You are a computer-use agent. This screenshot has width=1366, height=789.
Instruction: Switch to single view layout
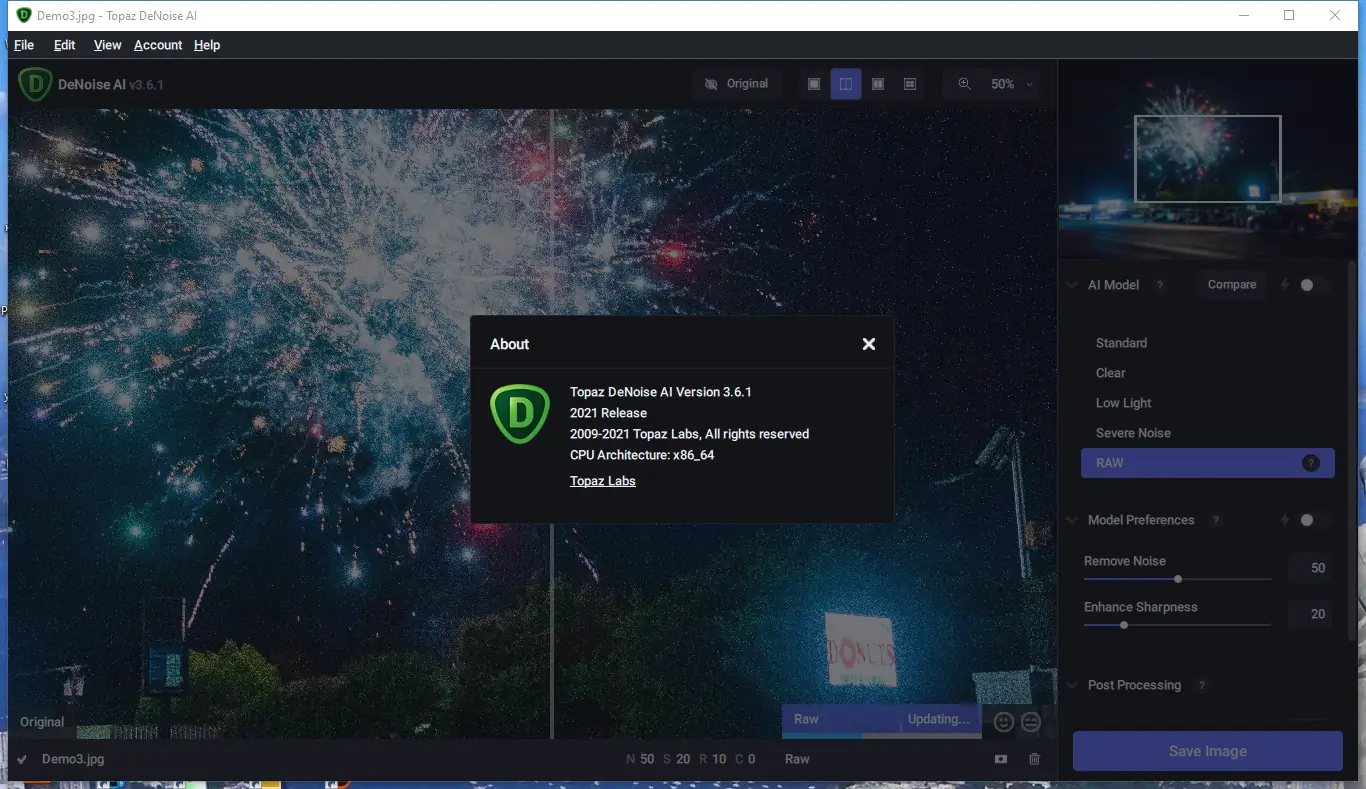click(x=814, y=84)
